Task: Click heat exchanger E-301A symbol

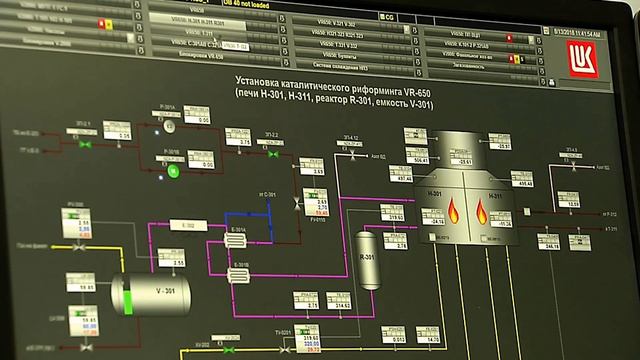Action: coord(235,240)
